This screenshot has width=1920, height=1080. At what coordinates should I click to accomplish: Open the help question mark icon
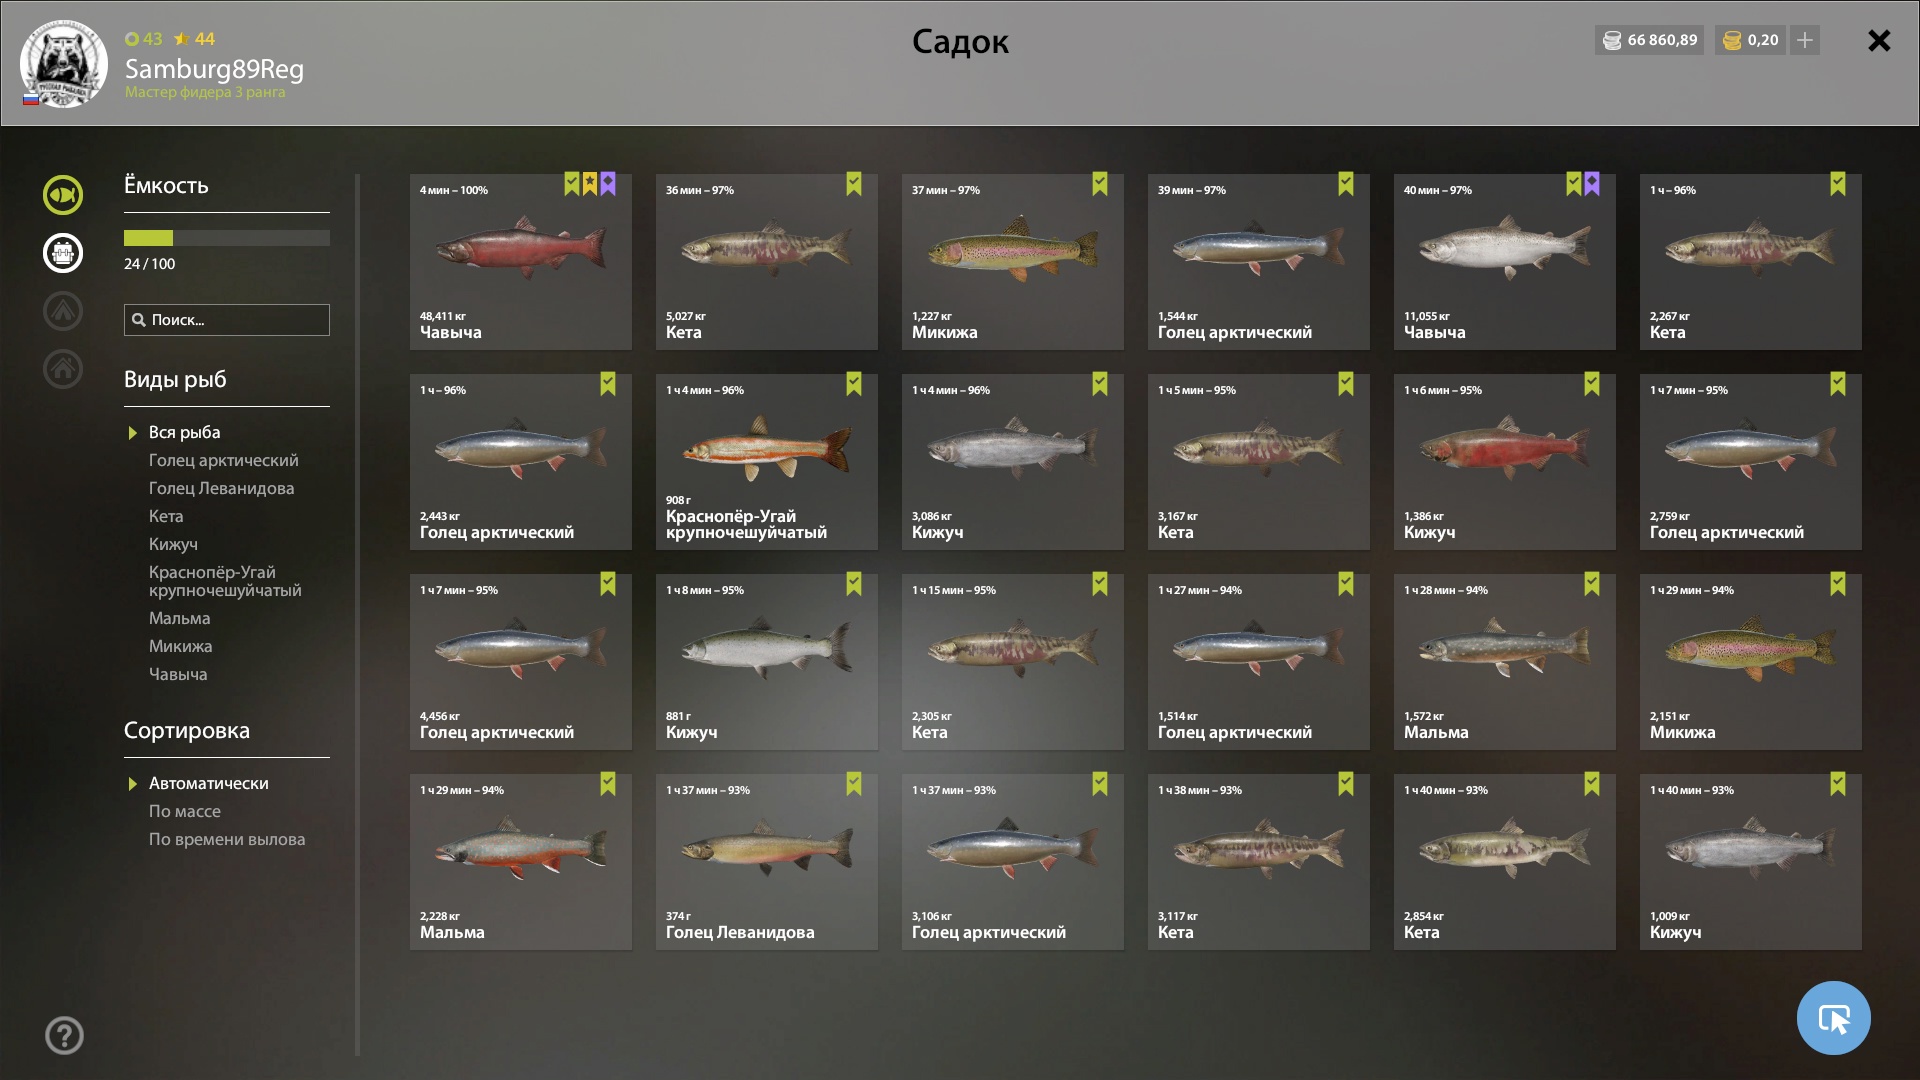(x=64, y=1036)
